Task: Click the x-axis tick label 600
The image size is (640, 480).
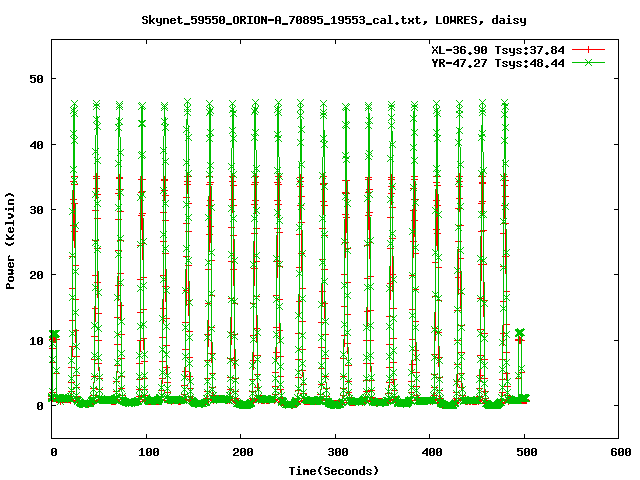Action: (621, 452)
